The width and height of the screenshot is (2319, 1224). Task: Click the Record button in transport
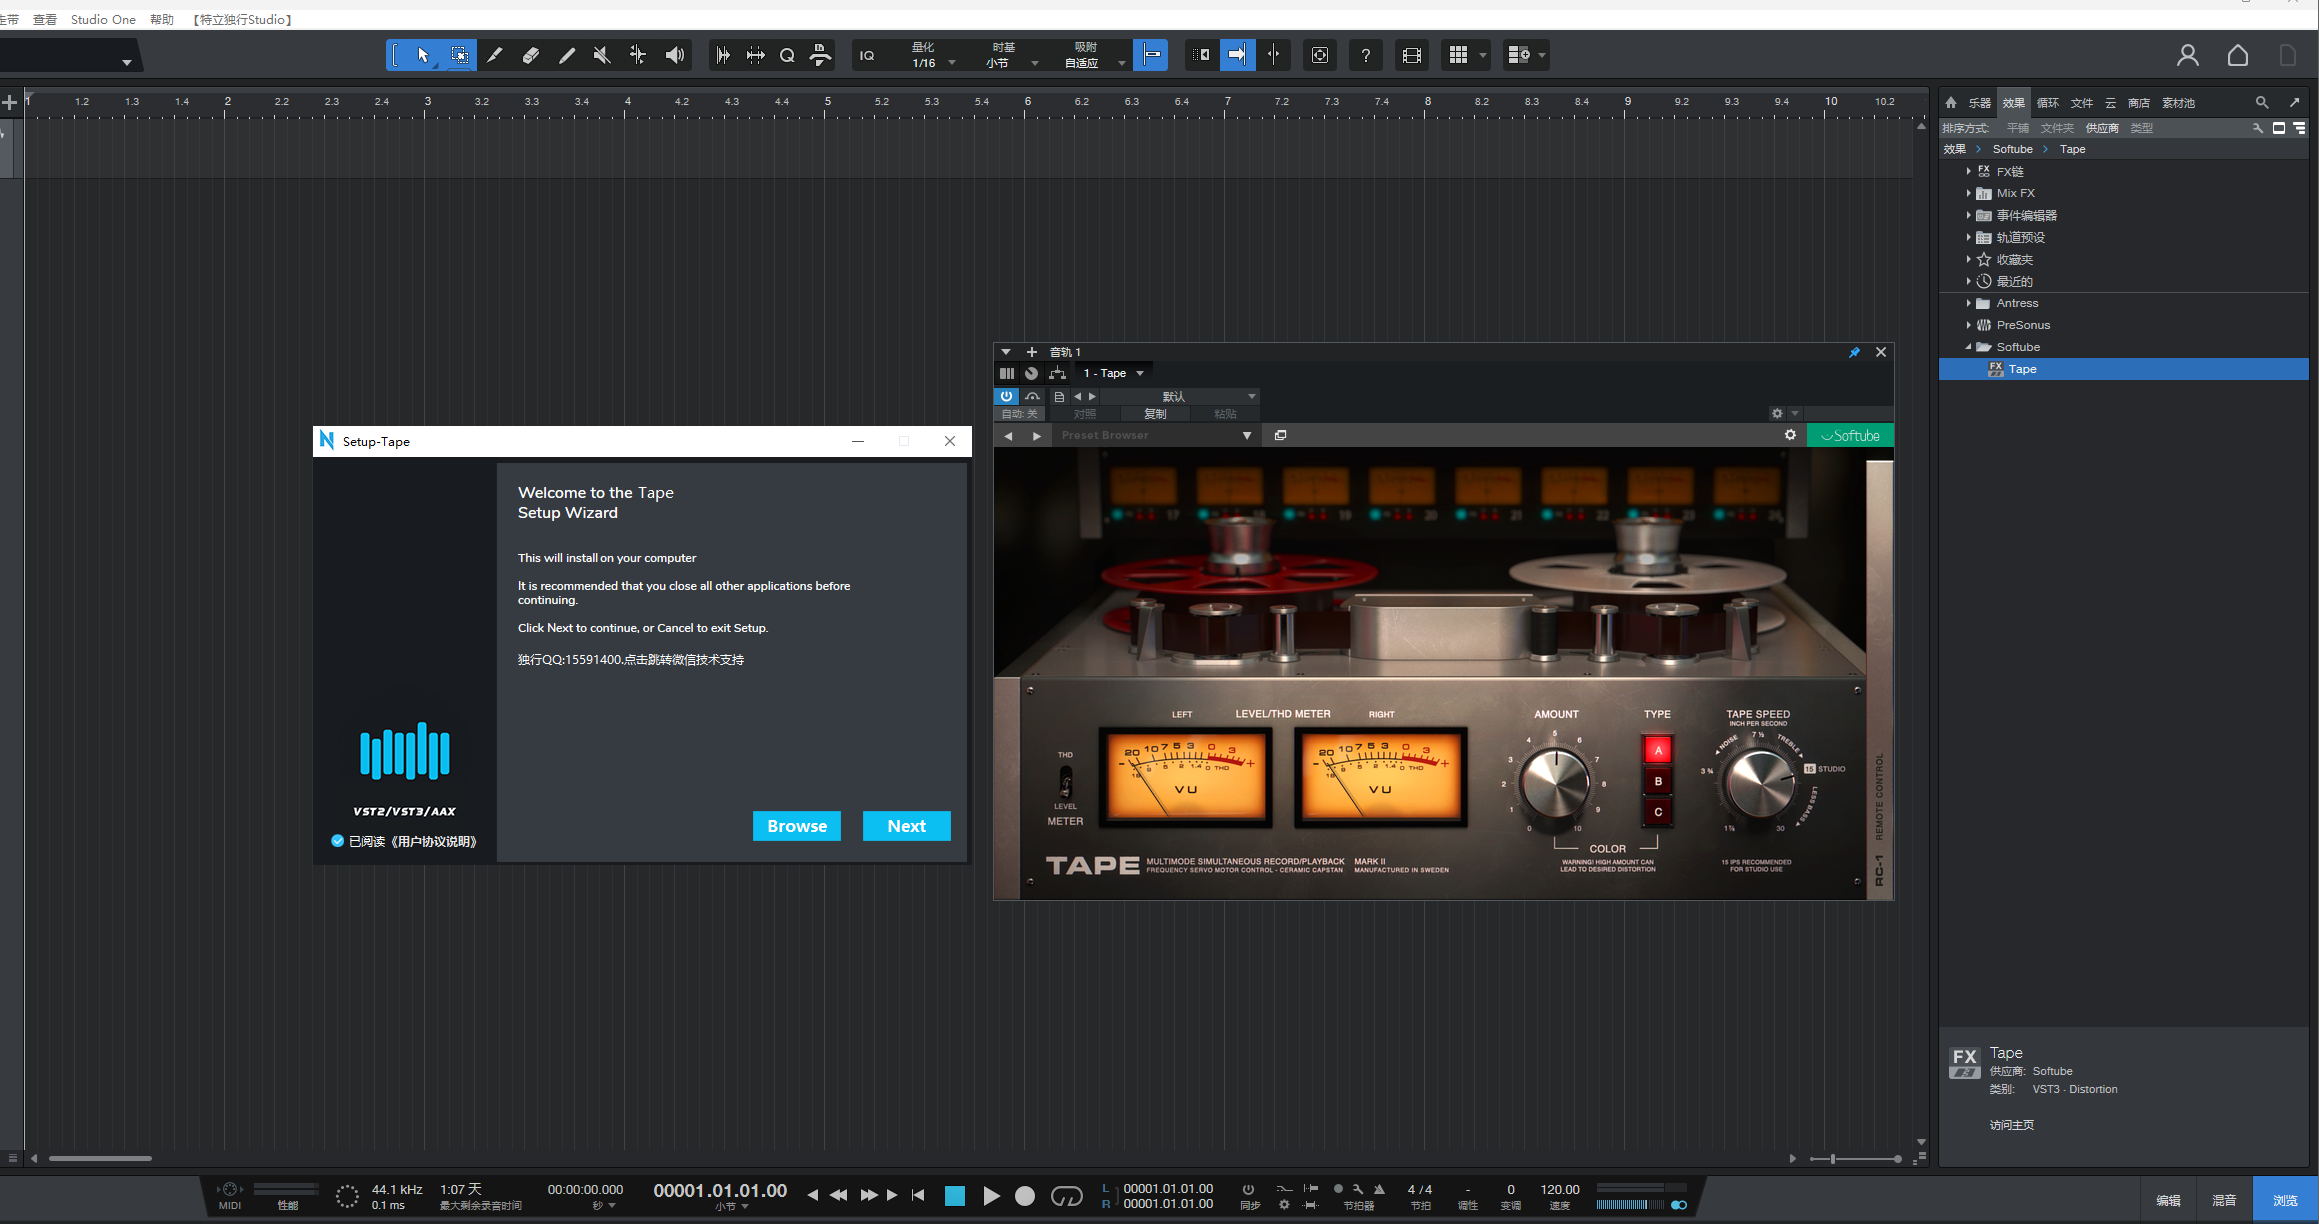coord(1025,1196)
